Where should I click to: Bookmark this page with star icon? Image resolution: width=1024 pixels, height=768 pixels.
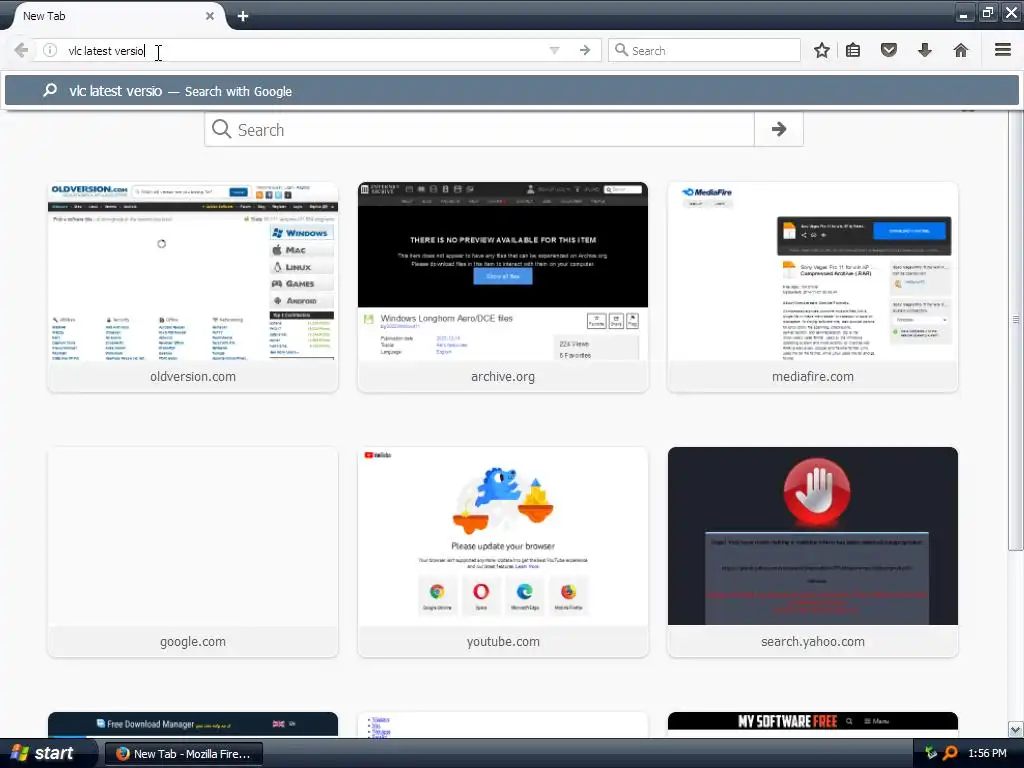[x=822, y=50]
